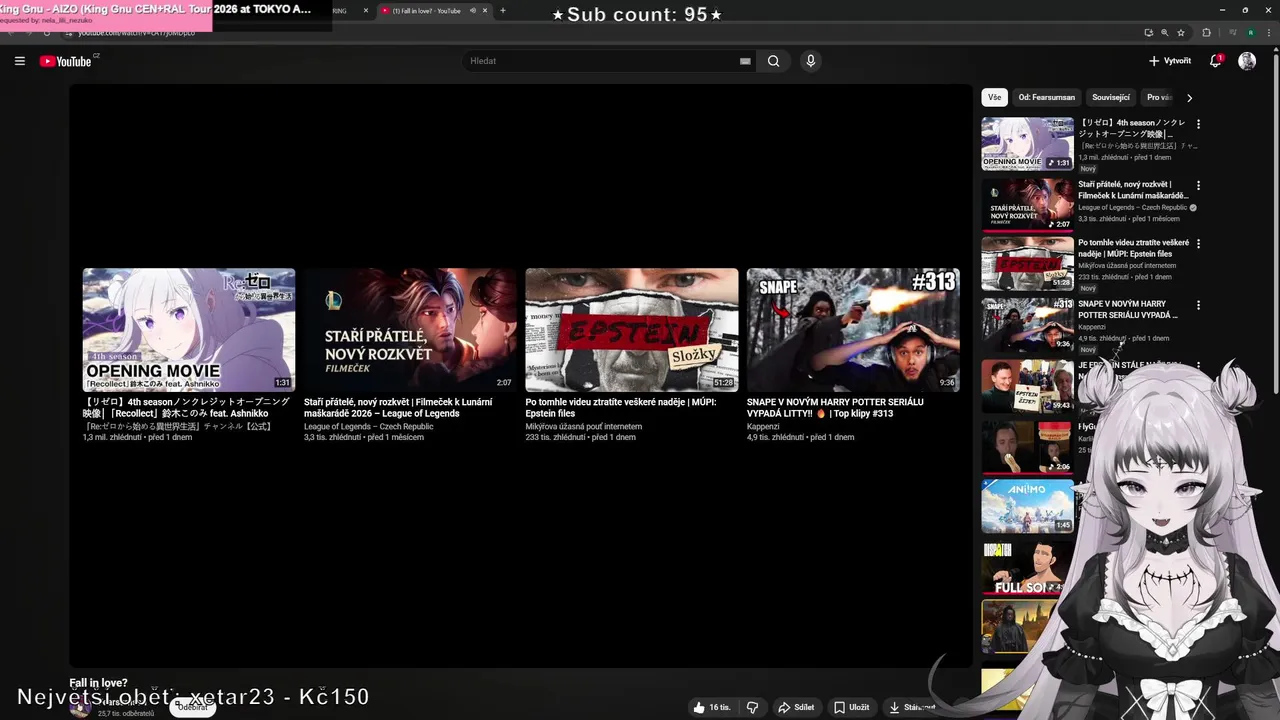Open options for Staří přátelé sidebar video
The height and width of the screenshot is (720, 1280).
coord(1198,185)
